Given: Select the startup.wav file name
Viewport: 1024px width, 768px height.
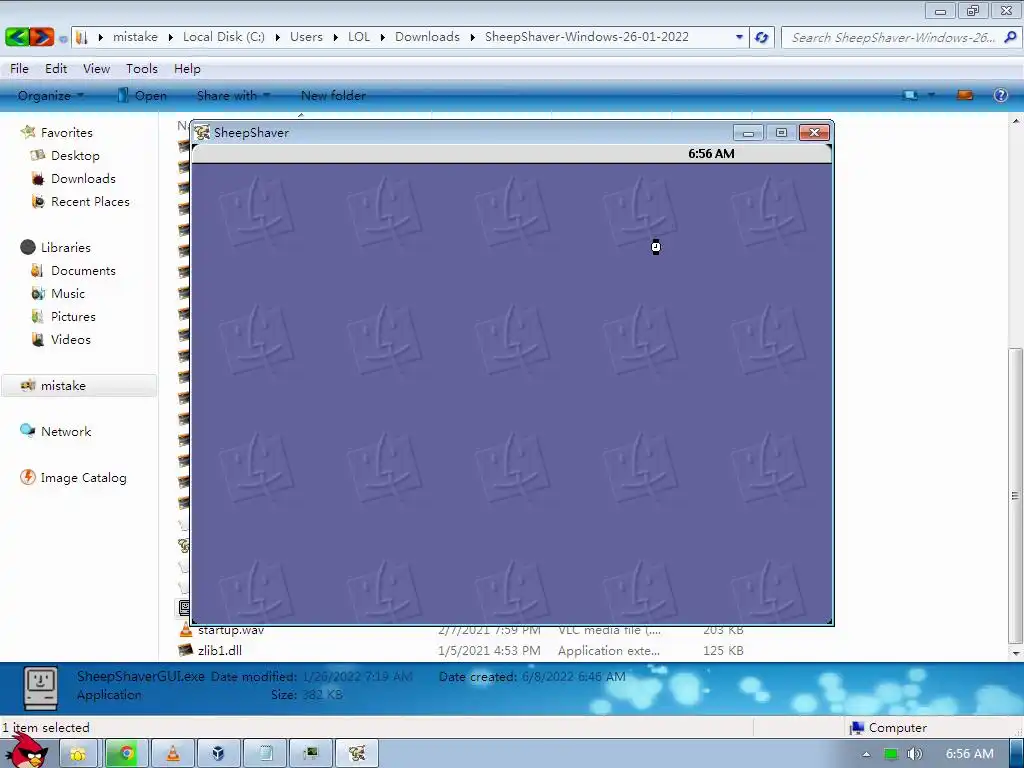Looking at the screenshot, I should pyautogui.click(x=231, y=630).
